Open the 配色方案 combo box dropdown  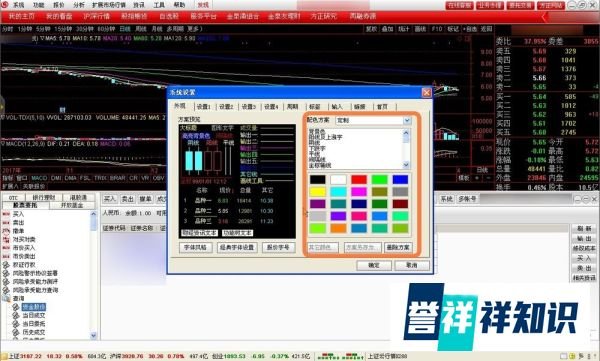point(407,120)
